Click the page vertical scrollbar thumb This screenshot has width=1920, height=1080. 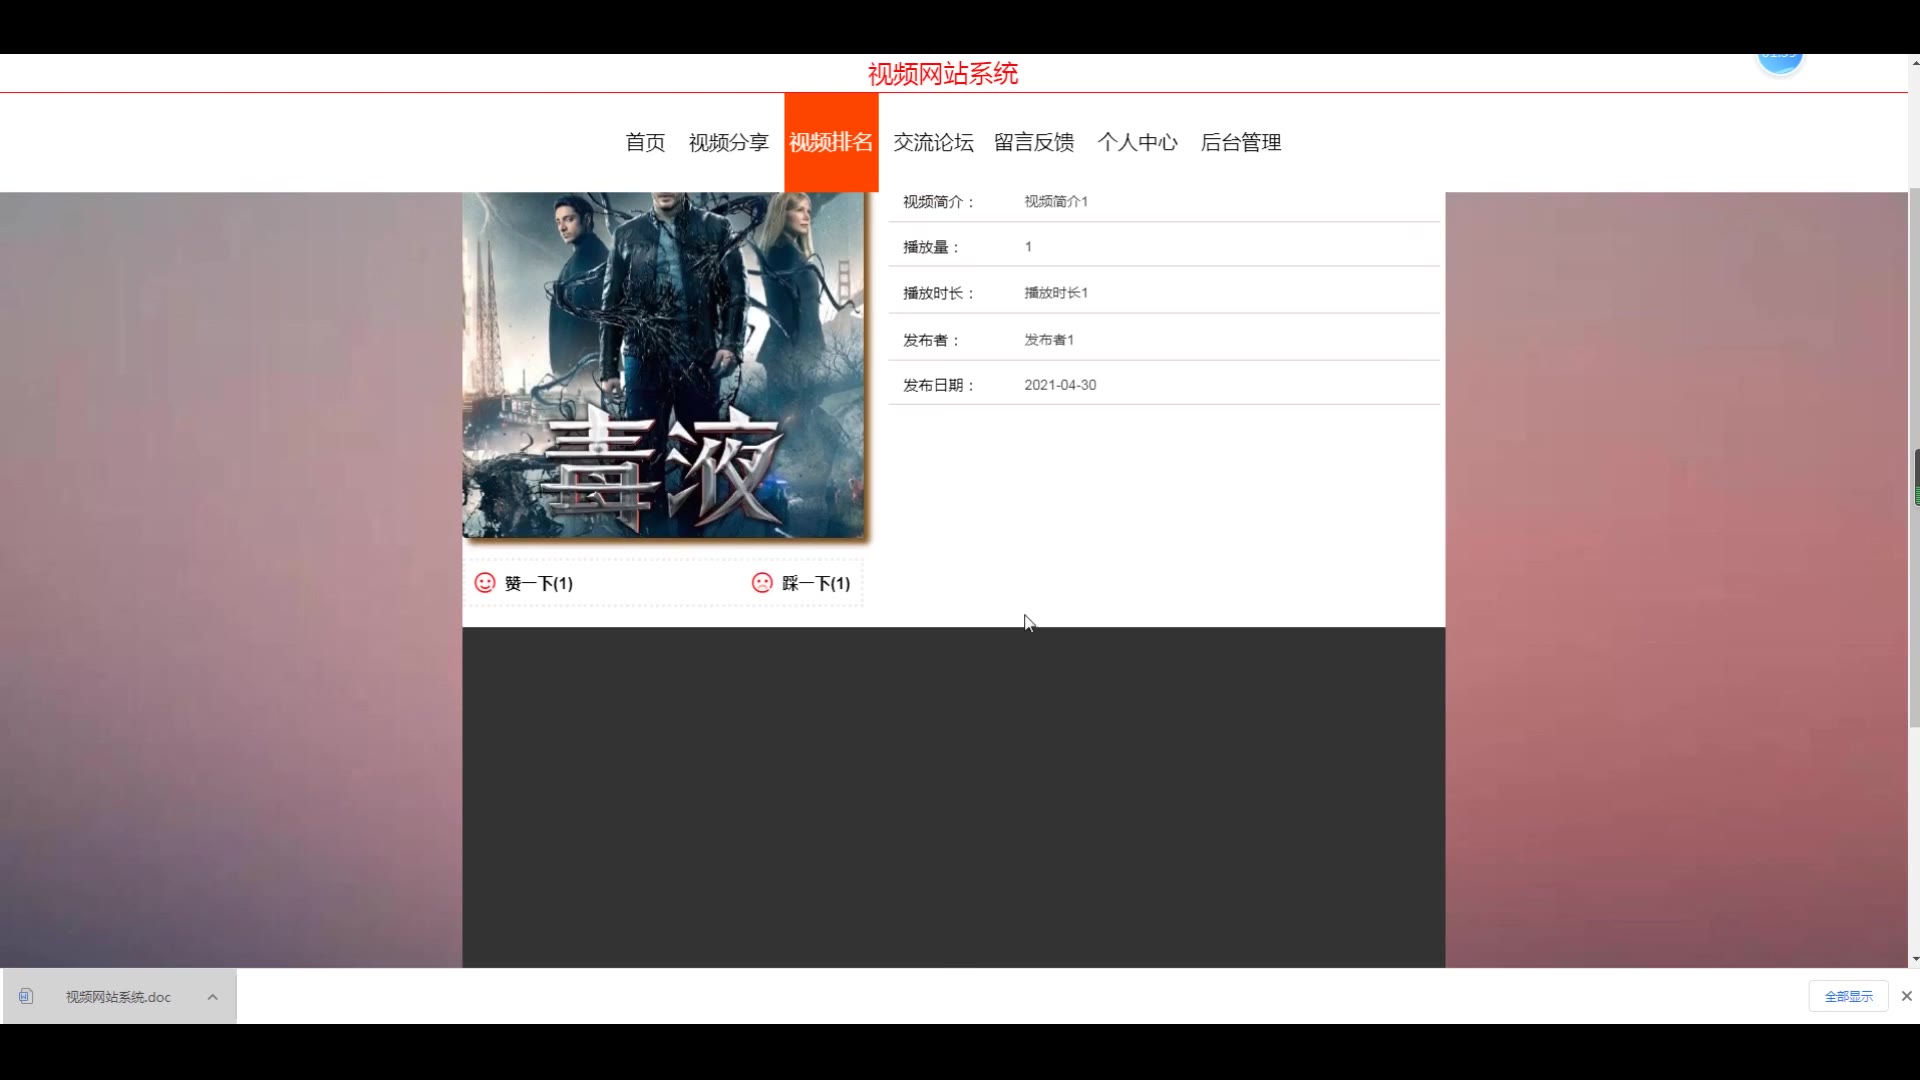pyautogui.click(x=1914, y=456)
